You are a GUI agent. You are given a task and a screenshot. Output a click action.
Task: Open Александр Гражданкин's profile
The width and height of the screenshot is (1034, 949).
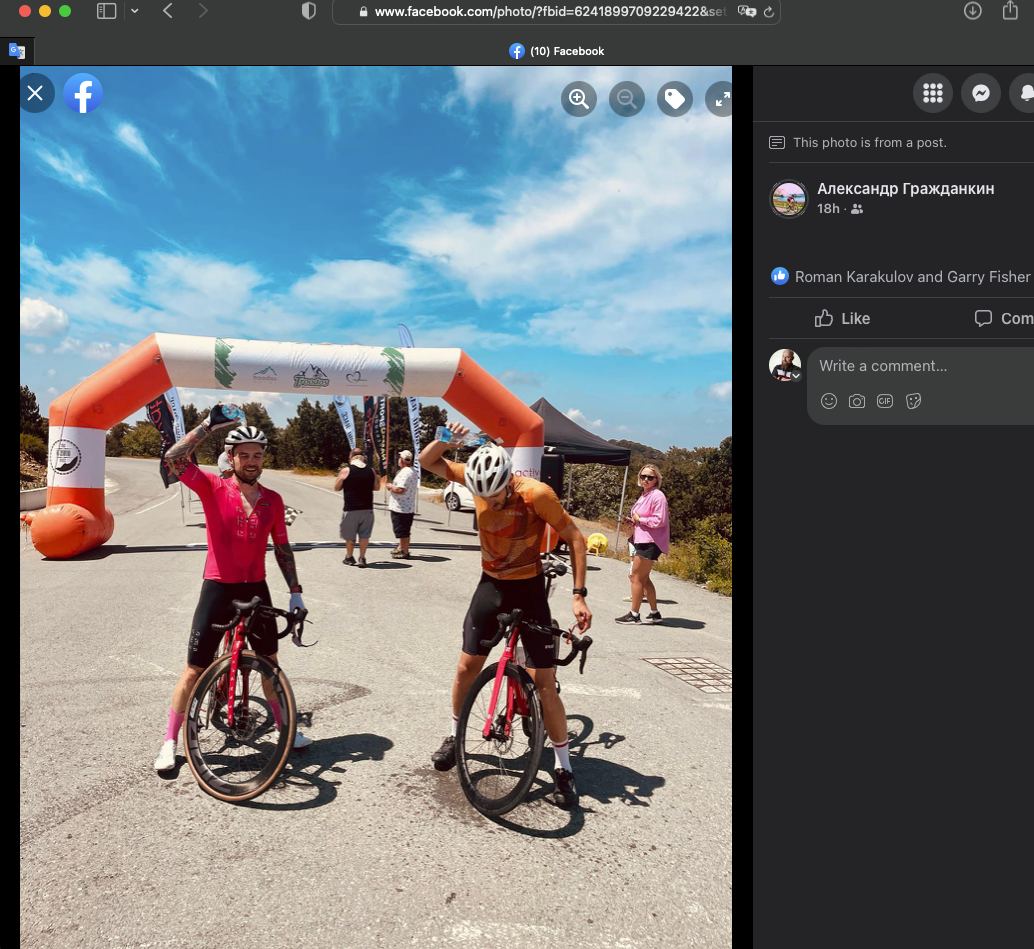(905, 188)
